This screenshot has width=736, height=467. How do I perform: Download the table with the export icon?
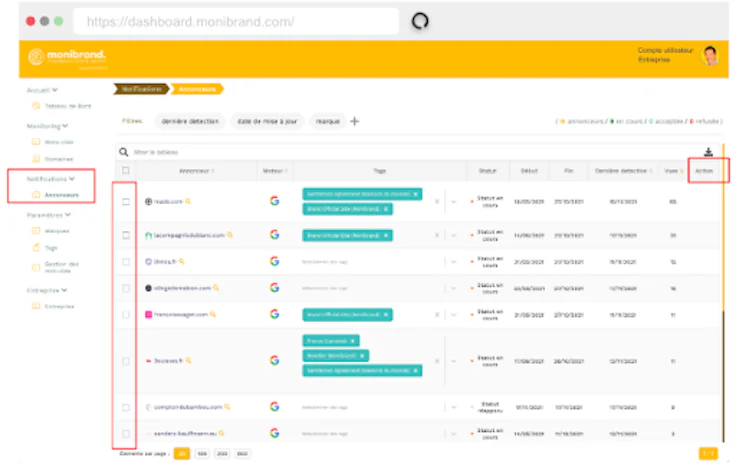coord(708,152)
